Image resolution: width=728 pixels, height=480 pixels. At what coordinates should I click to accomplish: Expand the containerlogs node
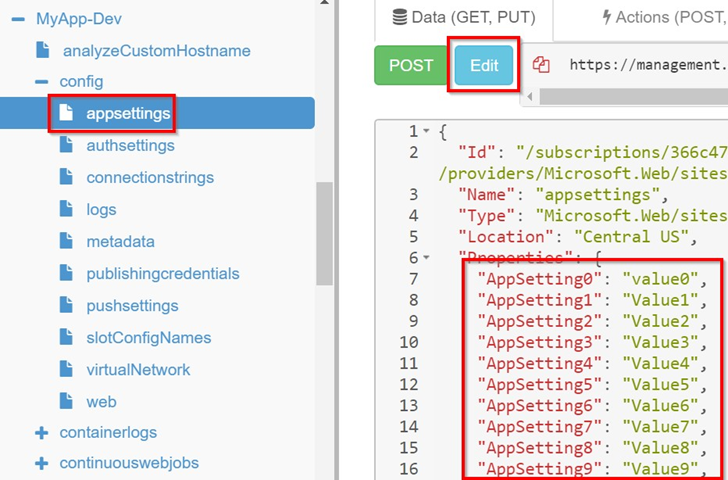pos(41,434)
